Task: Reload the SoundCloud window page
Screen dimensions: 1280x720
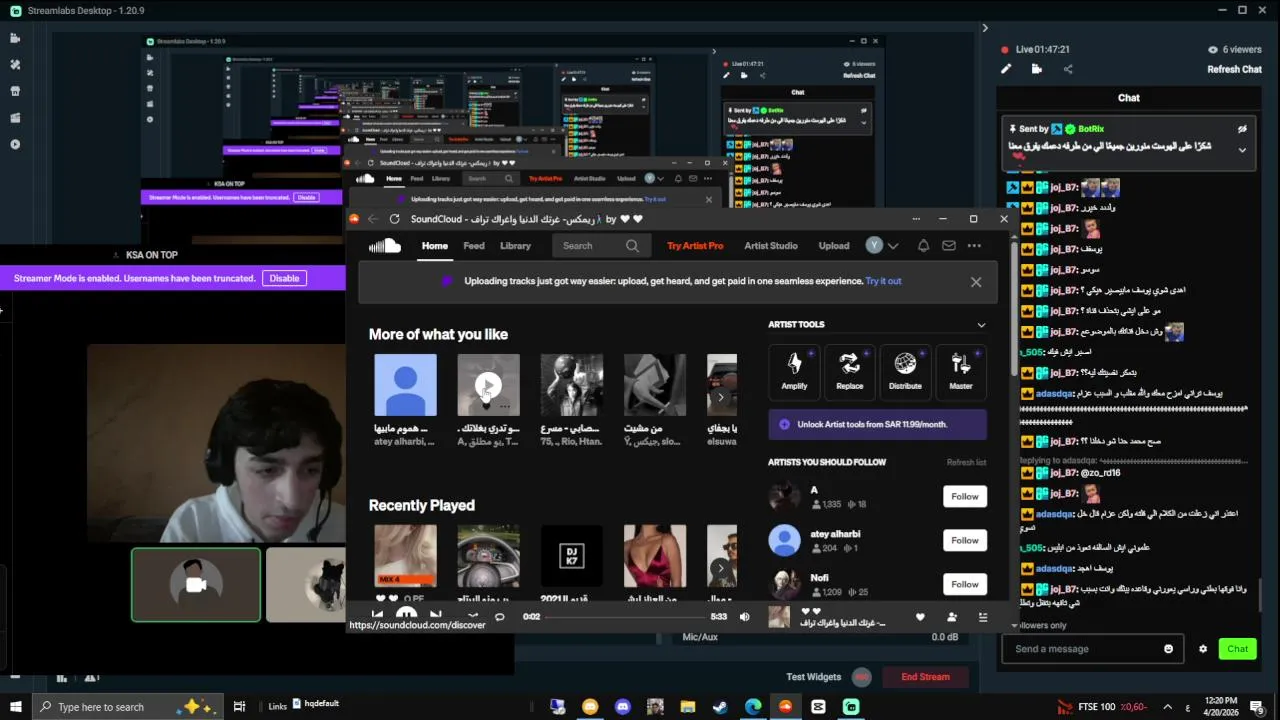Action: point(394,219)
